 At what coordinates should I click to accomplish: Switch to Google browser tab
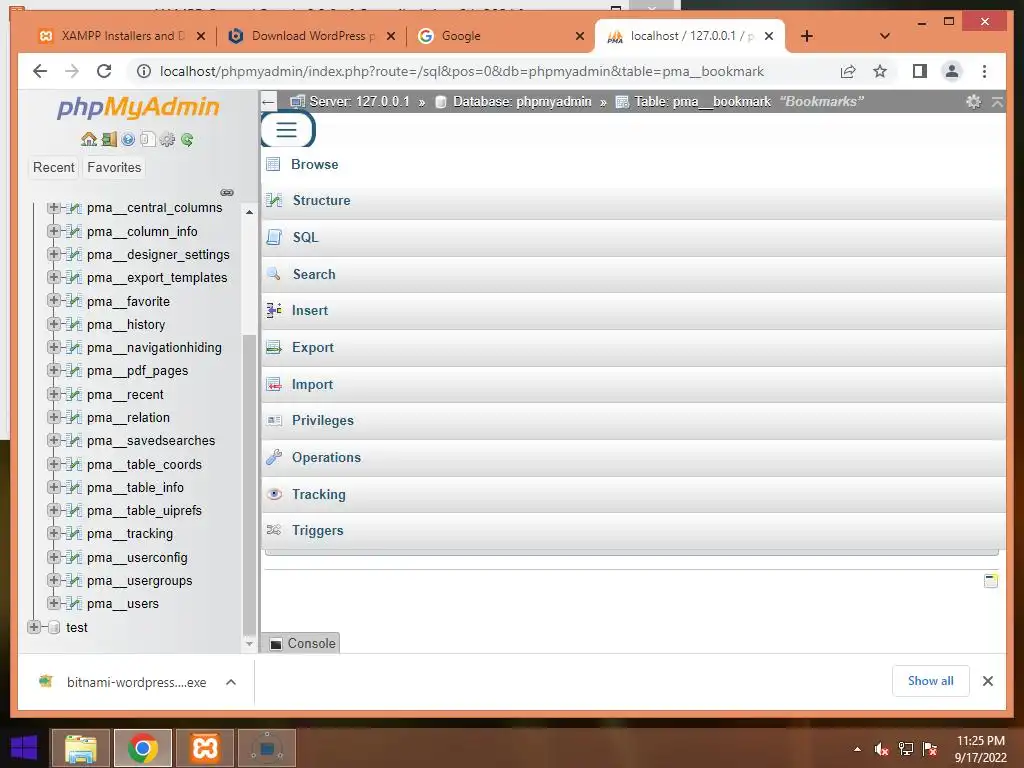[x=501, y=36]
